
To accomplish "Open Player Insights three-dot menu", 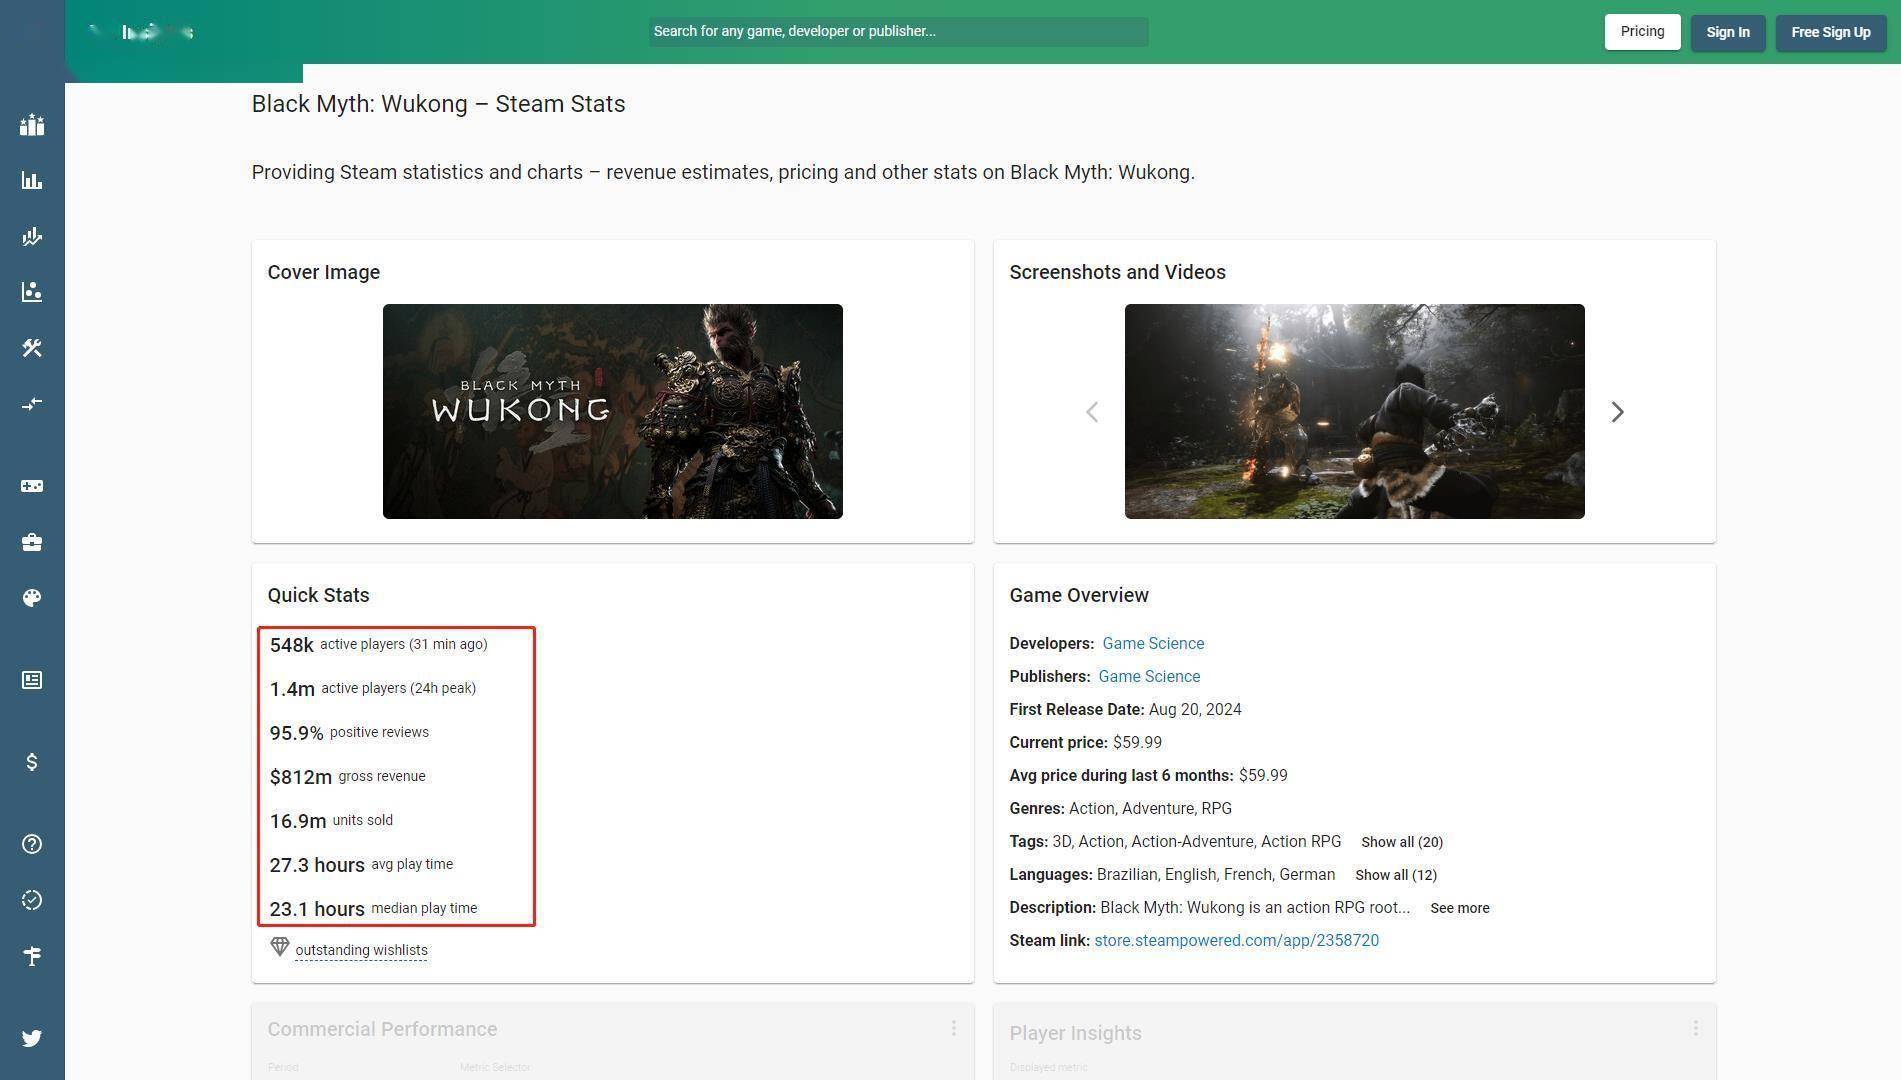I will point(1696,1028).
